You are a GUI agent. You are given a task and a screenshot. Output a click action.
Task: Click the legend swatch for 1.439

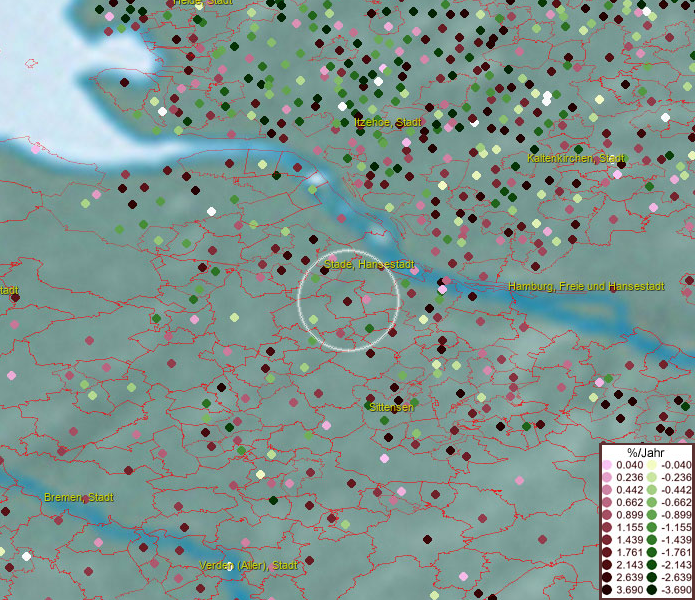point(607,540)
